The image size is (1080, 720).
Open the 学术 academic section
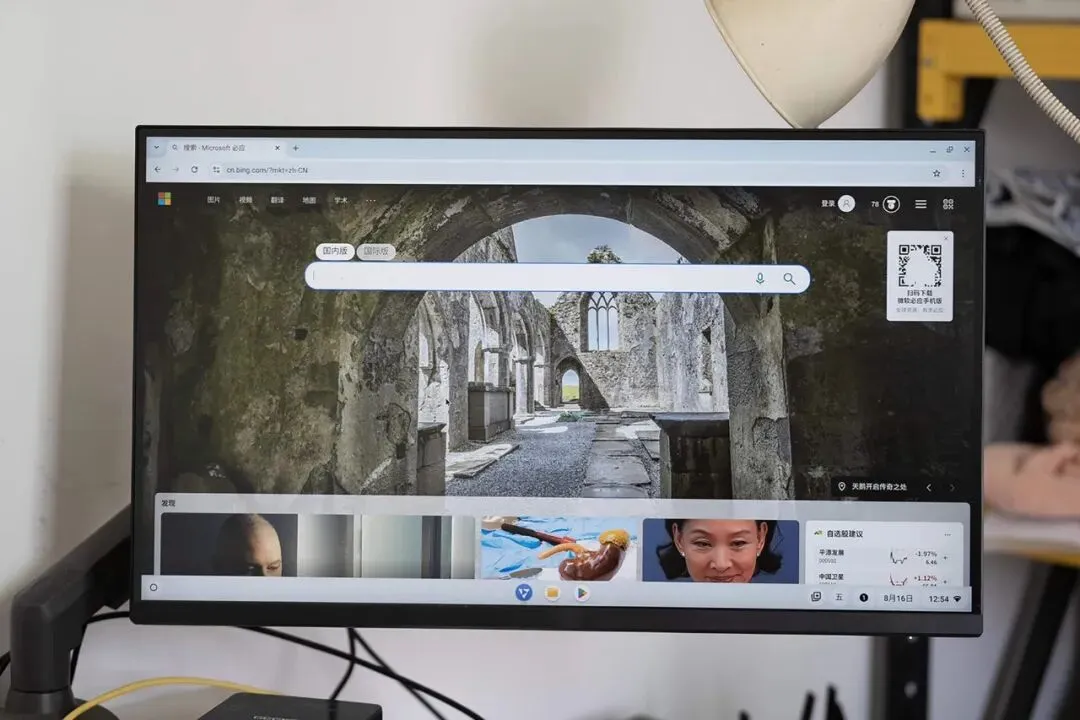(341, 200)
